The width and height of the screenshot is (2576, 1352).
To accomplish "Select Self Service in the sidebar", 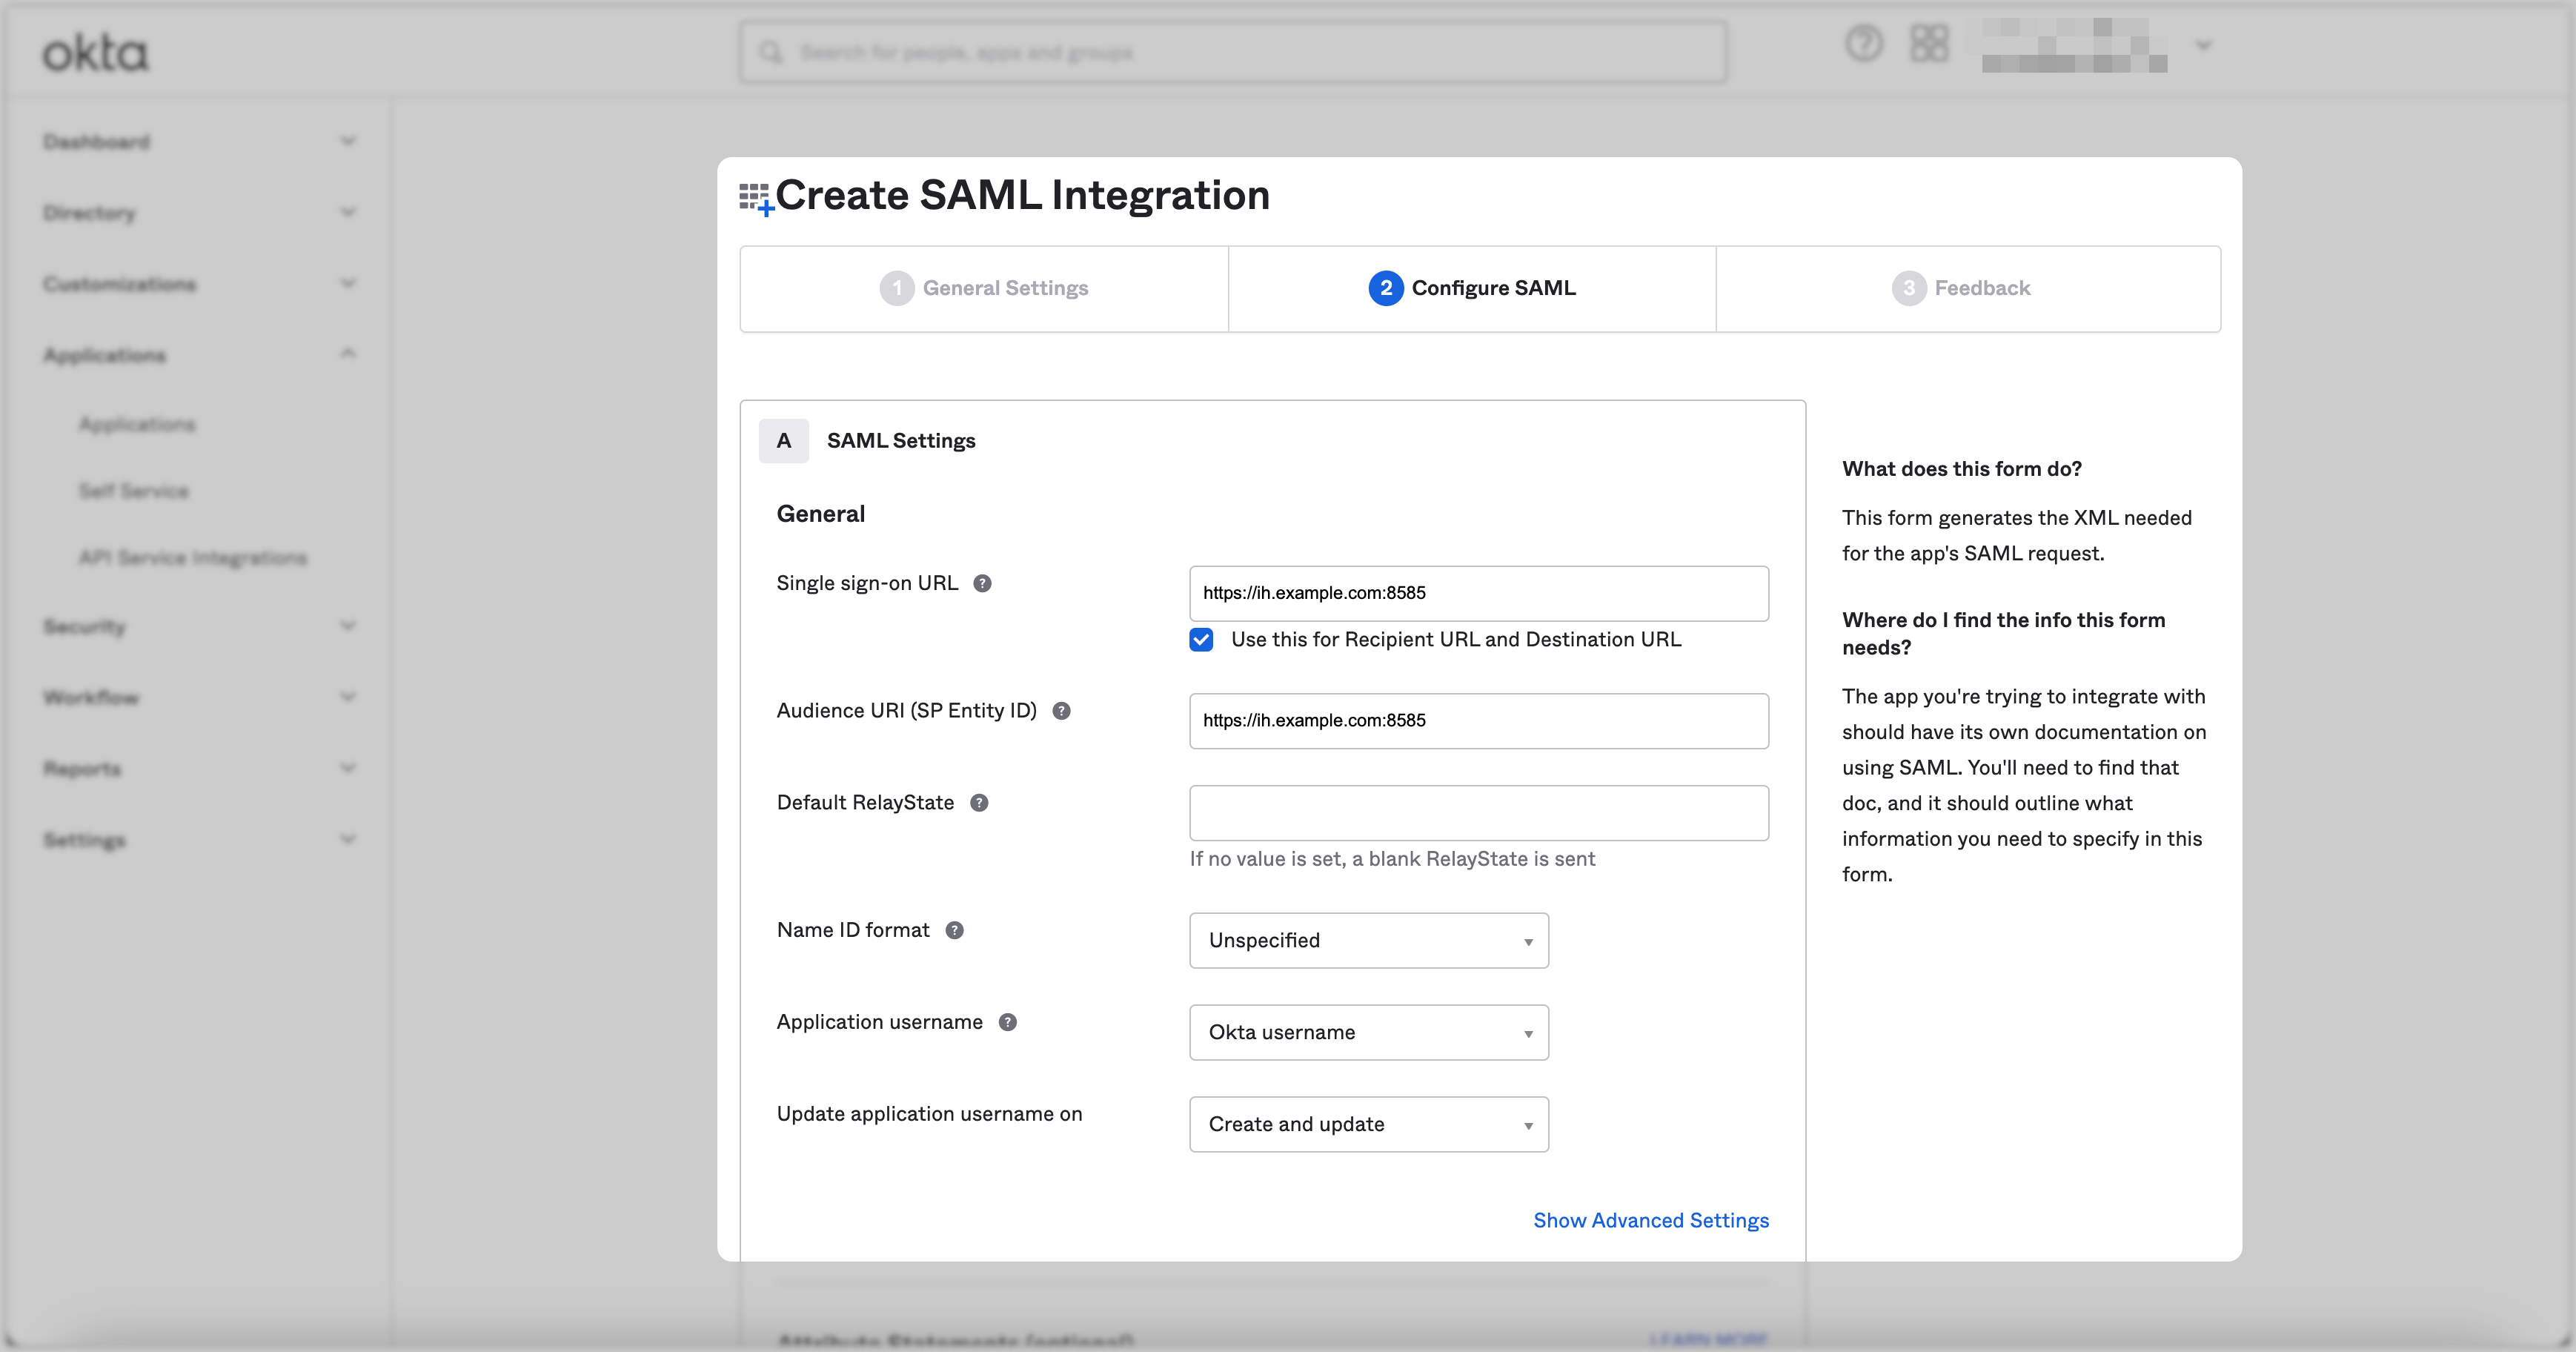I will tap(134, 490).
